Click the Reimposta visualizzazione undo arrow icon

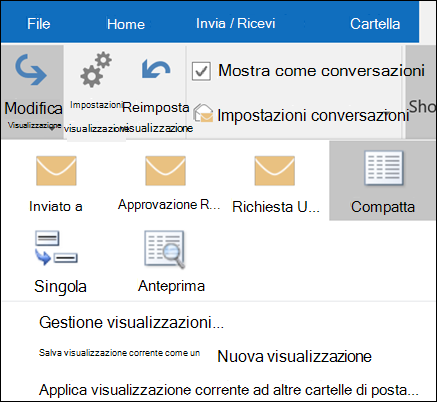pyautogui.click(x=156, y=69)
